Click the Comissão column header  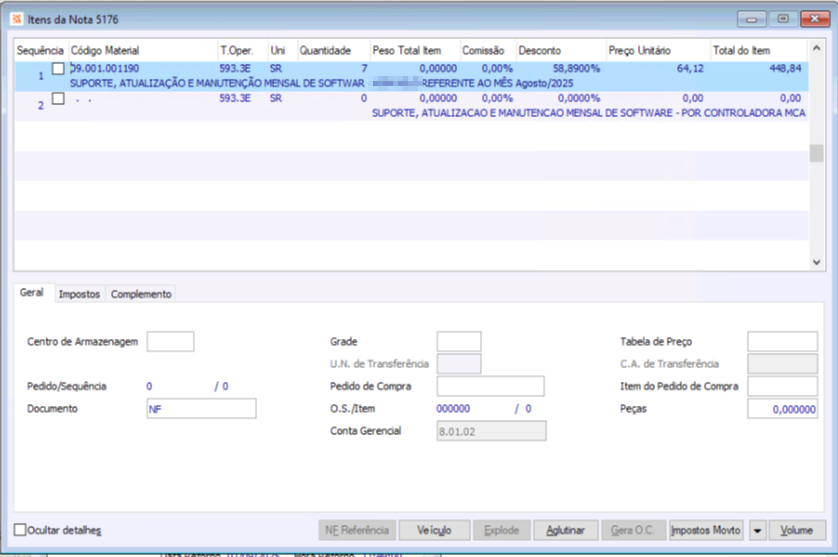point(487,51)
